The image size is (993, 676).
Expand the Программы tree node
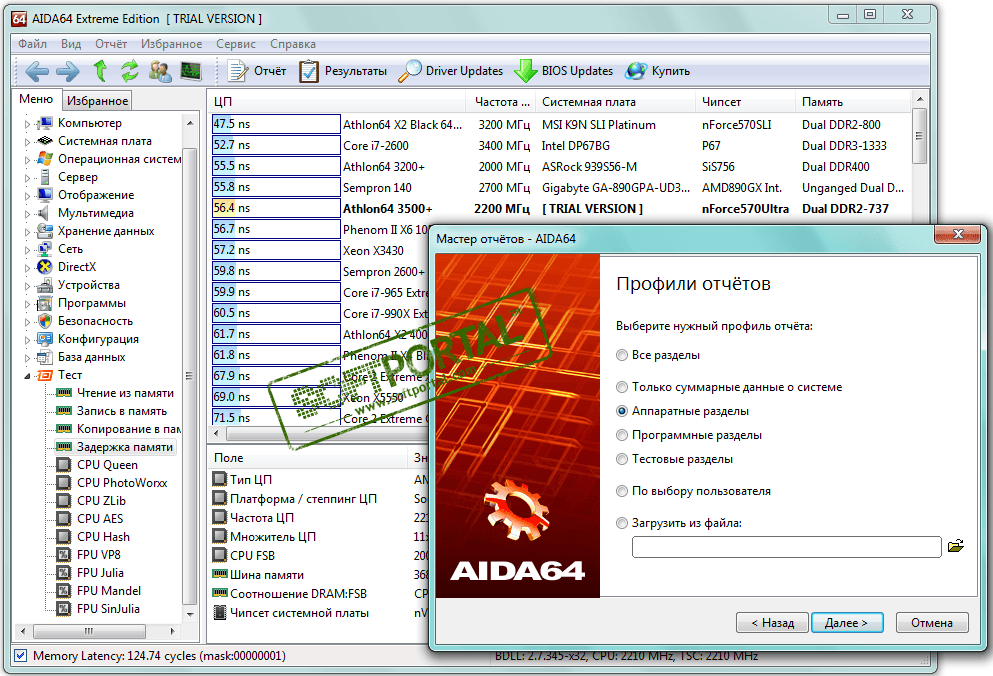click(27, 303)
